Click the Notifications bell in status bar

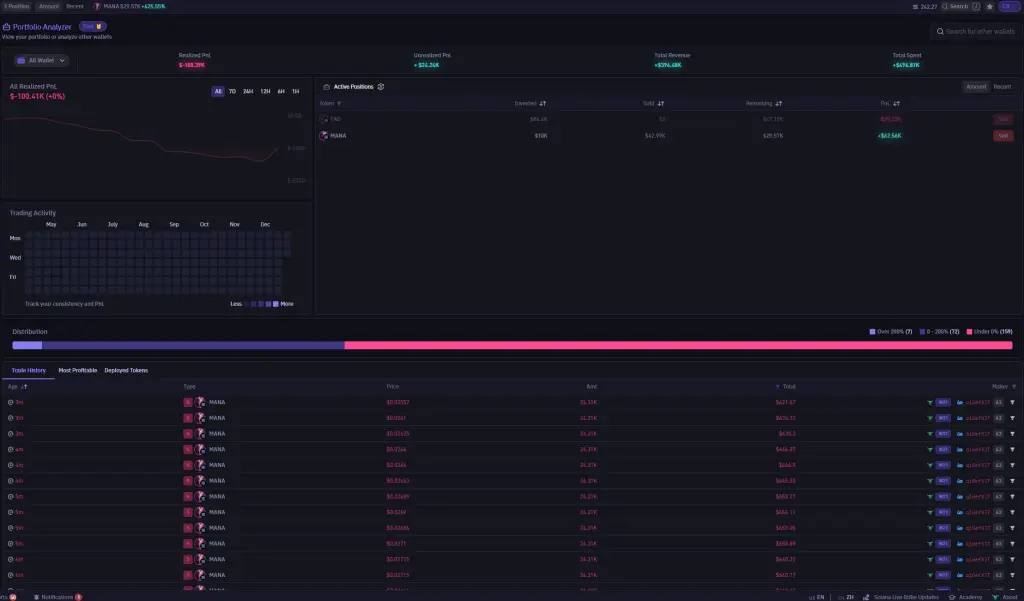pyautogui.click(x=37, y=596)
